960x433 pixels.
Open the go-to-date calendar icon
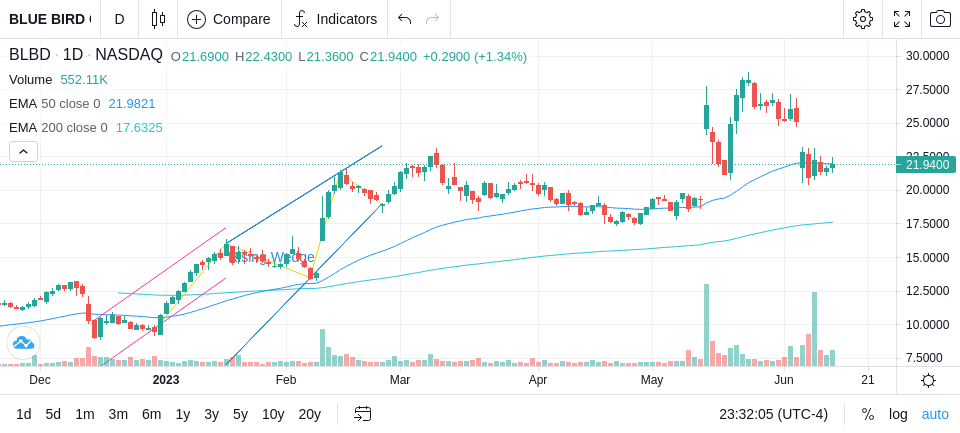(x=362, y=414)
